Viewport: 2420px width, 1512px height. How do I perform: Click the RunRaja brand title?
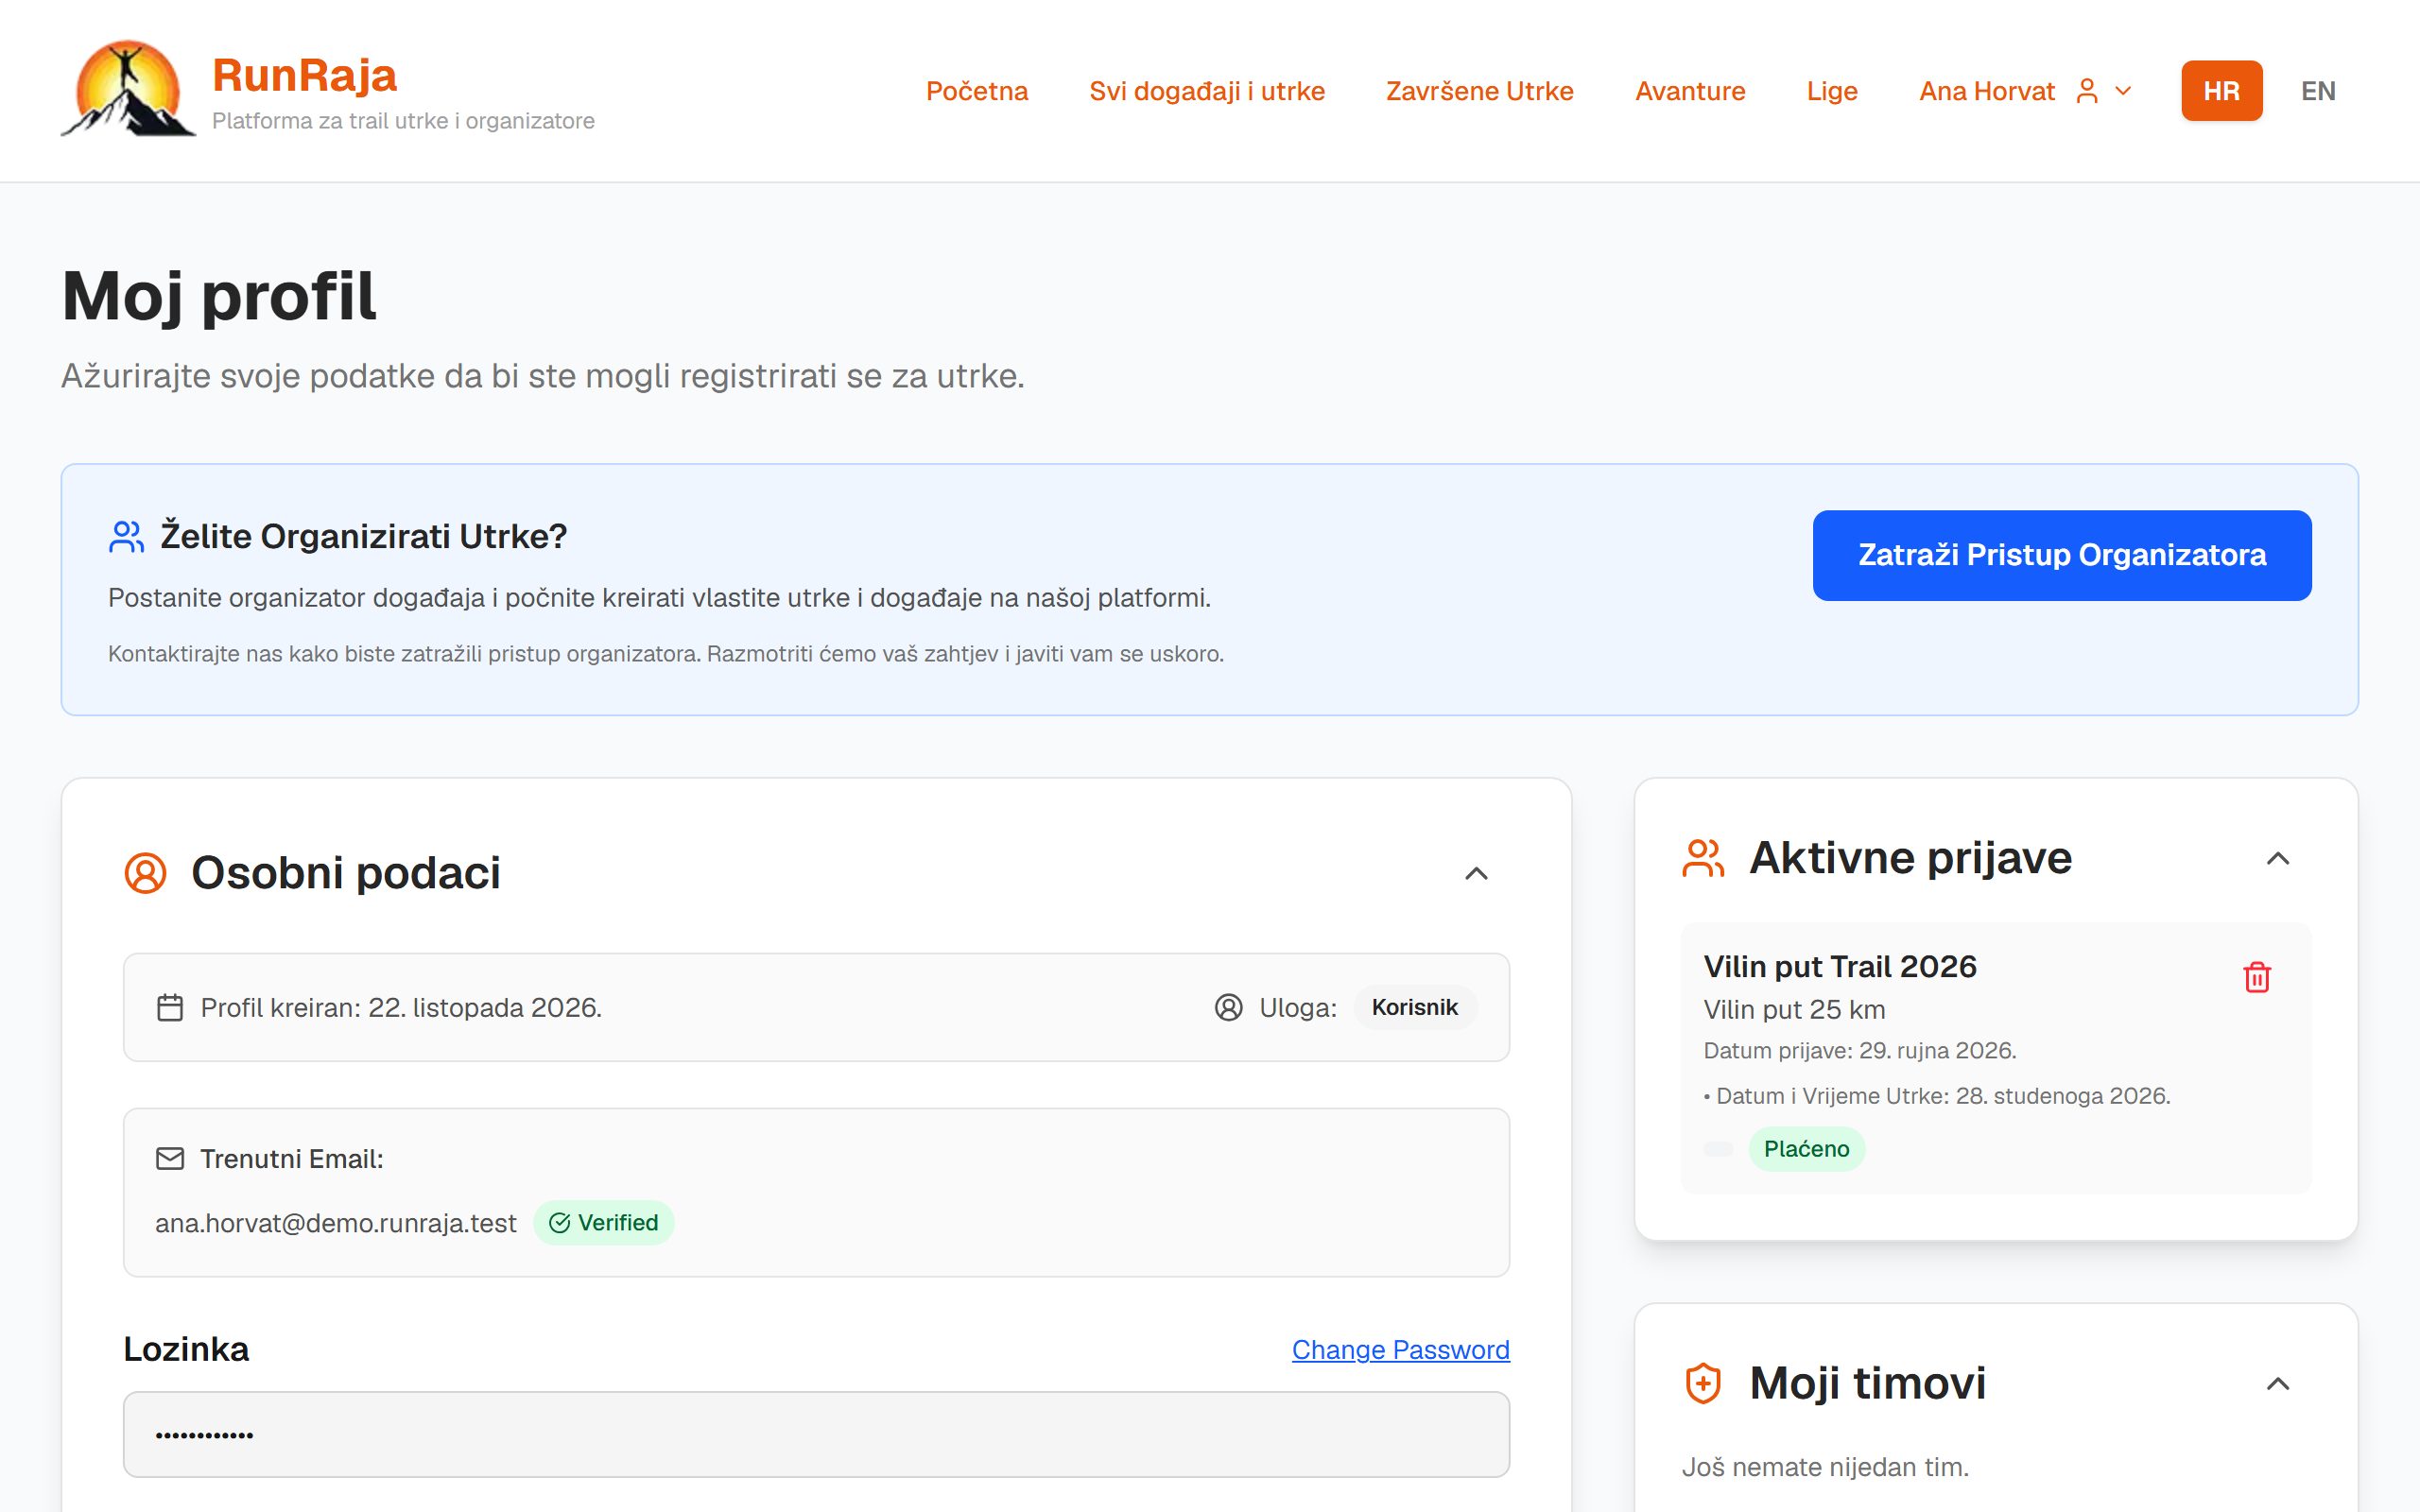point(304,75)
